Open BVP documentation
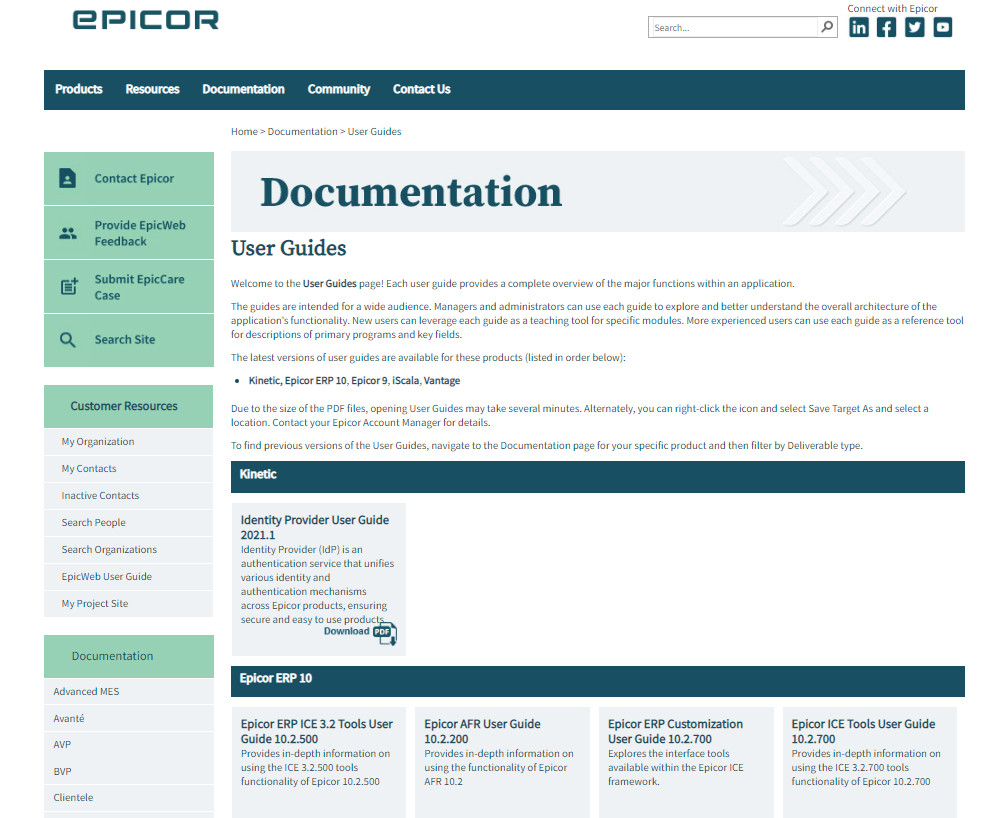The width and height of the screenshot is (994, 818). click(62, 771)
